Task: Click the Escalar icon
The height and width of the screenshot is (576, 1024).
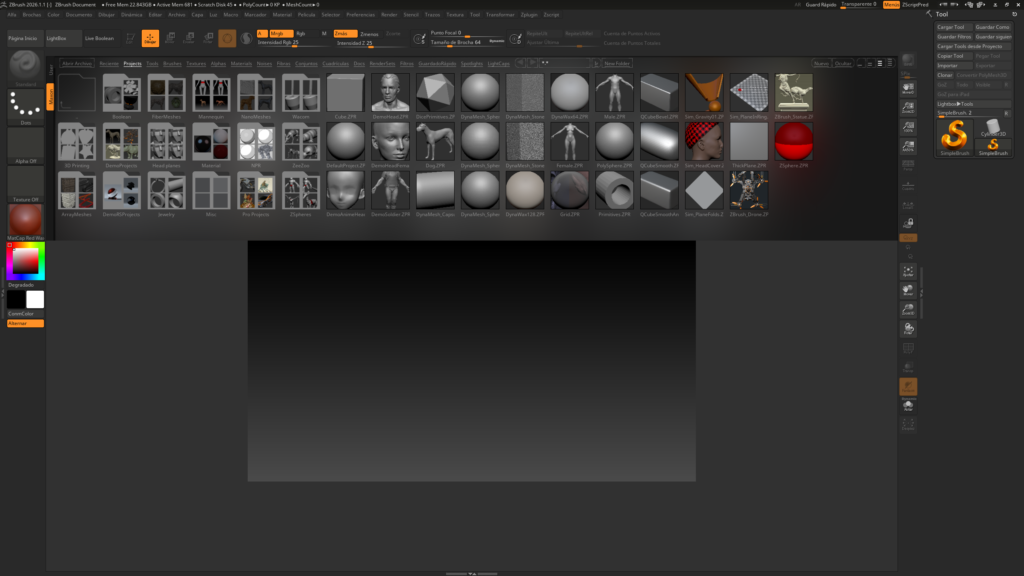Action: pyautogui.click(x=191, y=38)
